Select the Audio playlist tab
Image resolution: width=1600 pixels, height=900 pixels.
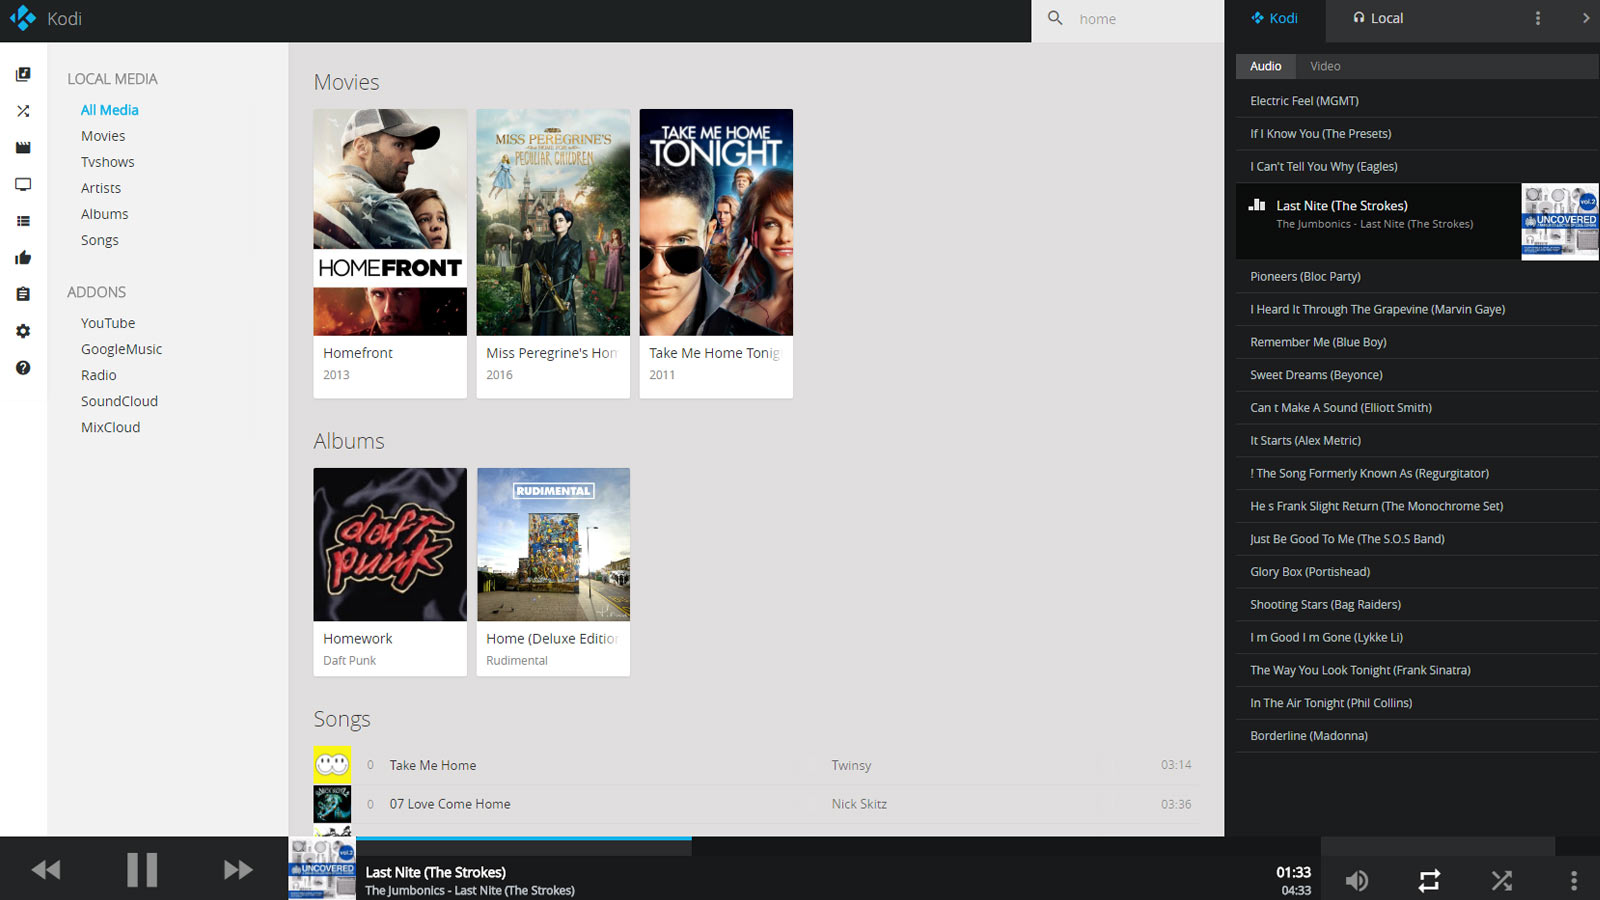click(1265, 66)
